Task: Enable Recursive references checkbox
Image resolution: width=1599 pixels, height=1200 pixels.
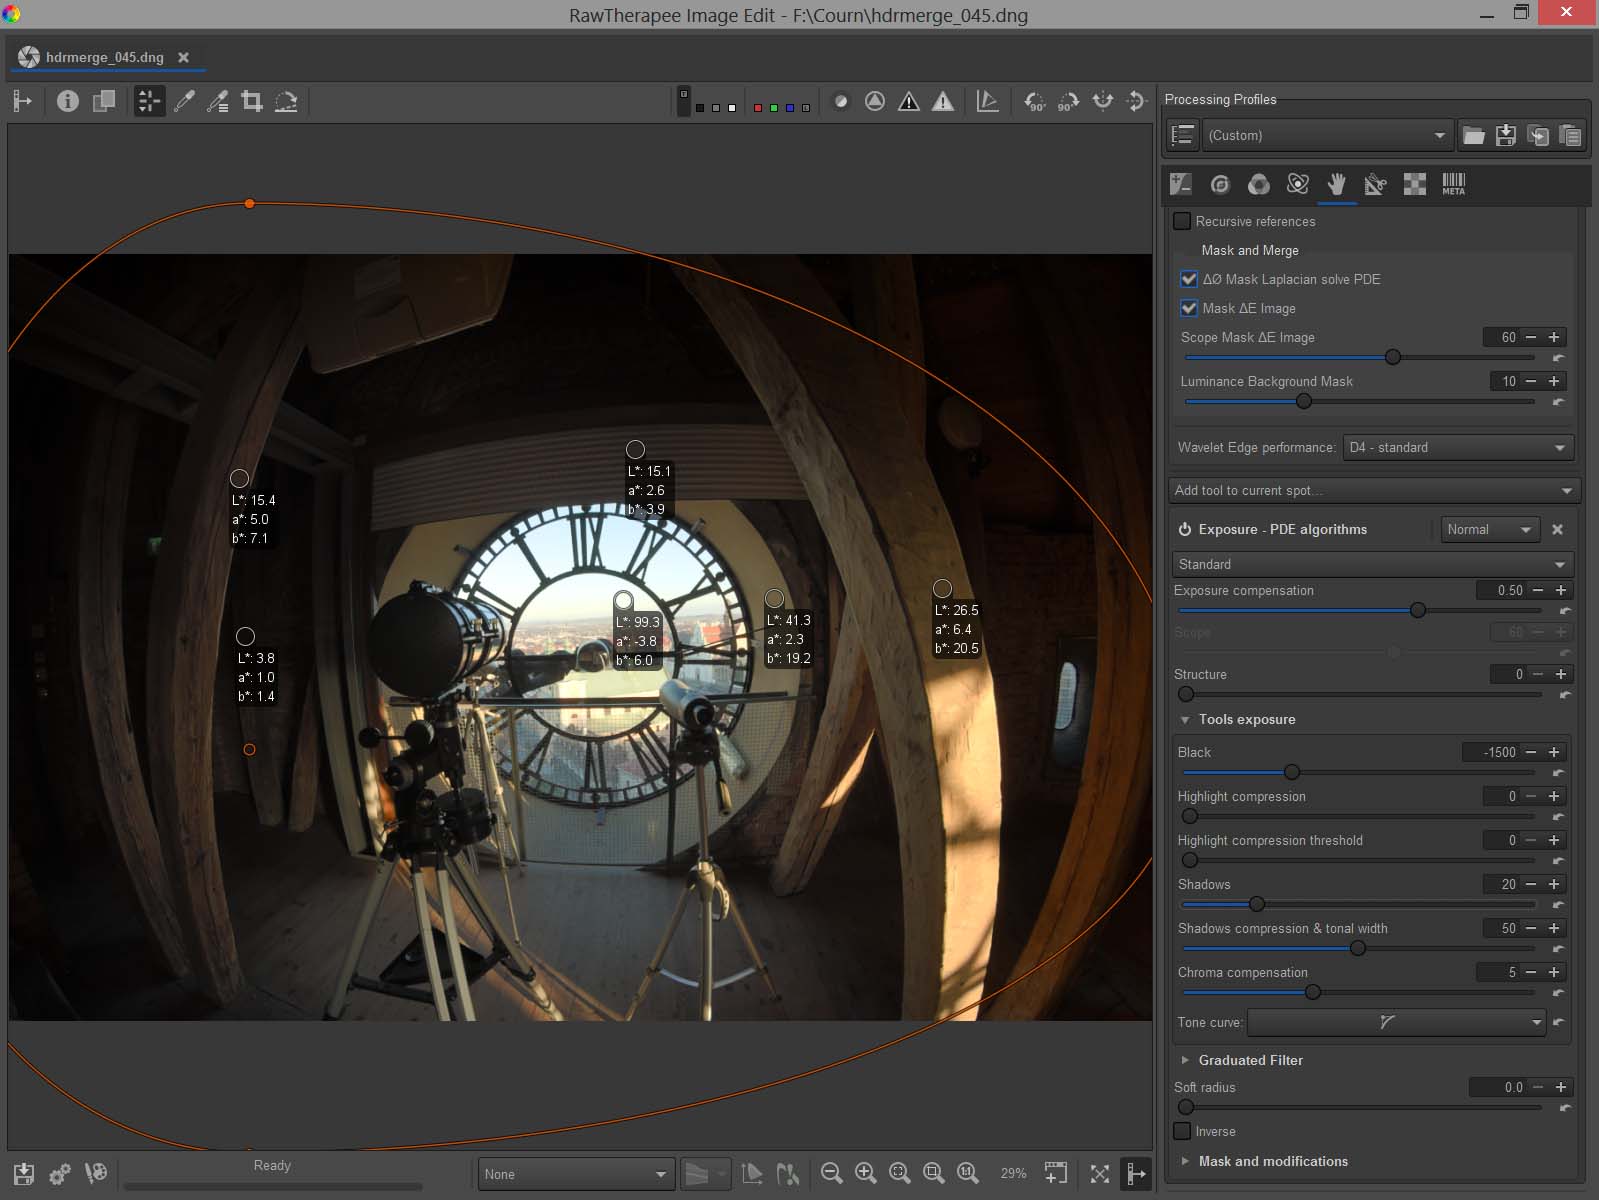Action: click(x=1182, y=221)
